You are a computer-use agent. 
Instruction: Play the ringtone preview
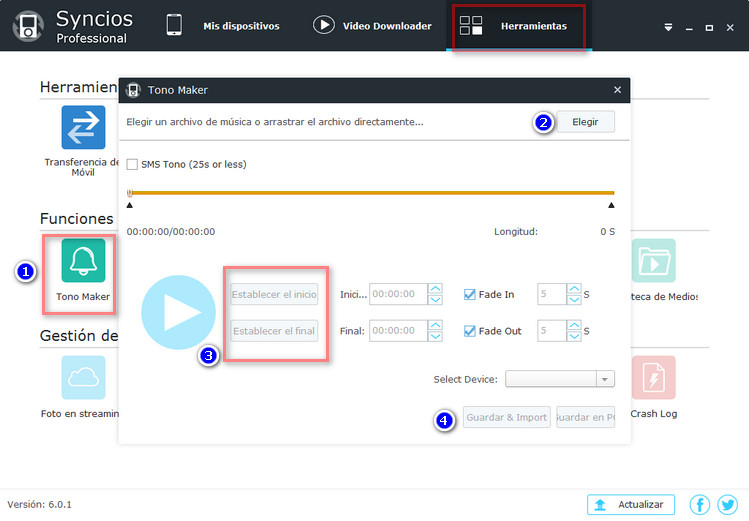179,312
